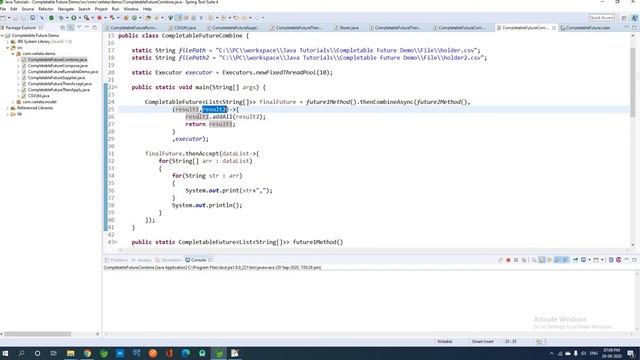This screenshot has width=640, height=360.
Task: Toggle Scroll Lock in Console toolbar
Action: [x=542, y=260]
